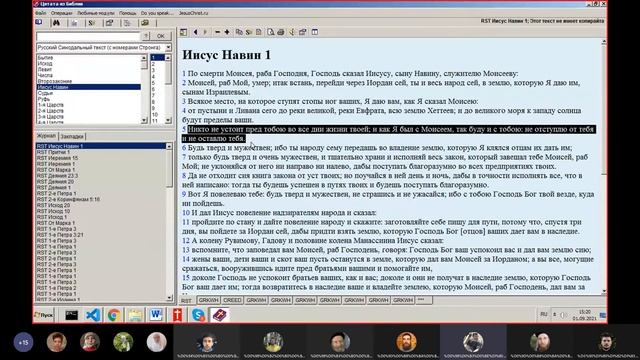Open Visual Studio Code from the taskbar
The height and width of the screenshot is (360, 640).
pos(93,315)
